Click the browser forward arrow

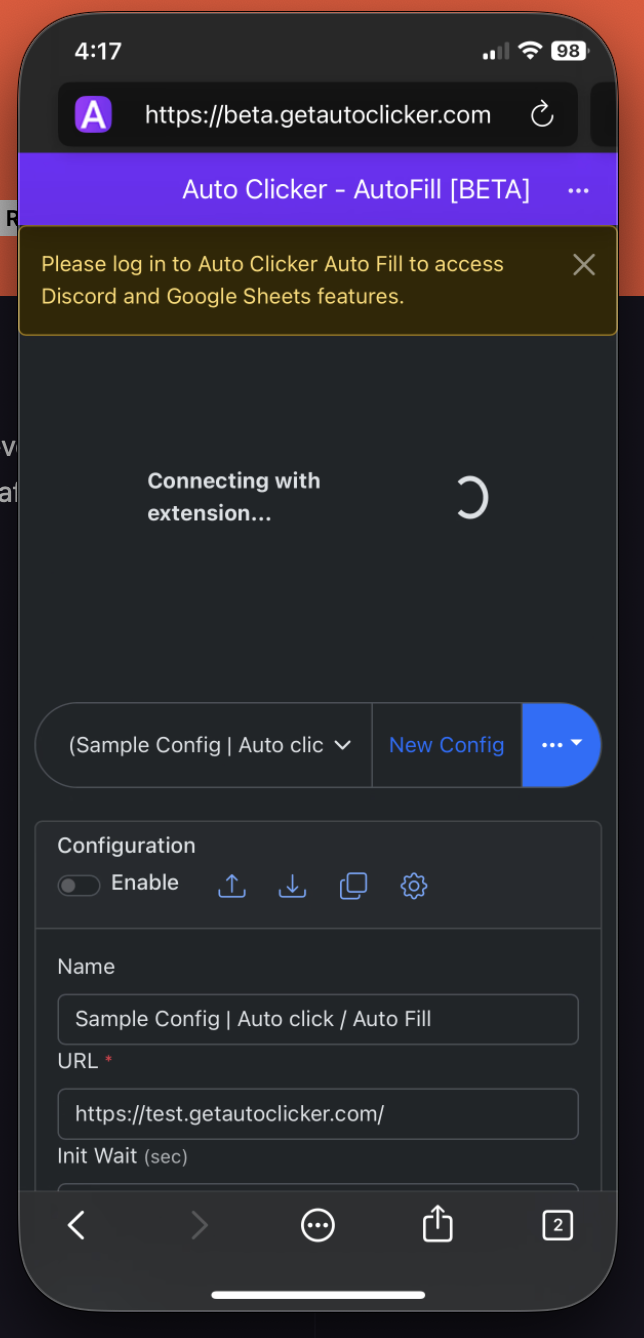click(x=199, y=1224)
